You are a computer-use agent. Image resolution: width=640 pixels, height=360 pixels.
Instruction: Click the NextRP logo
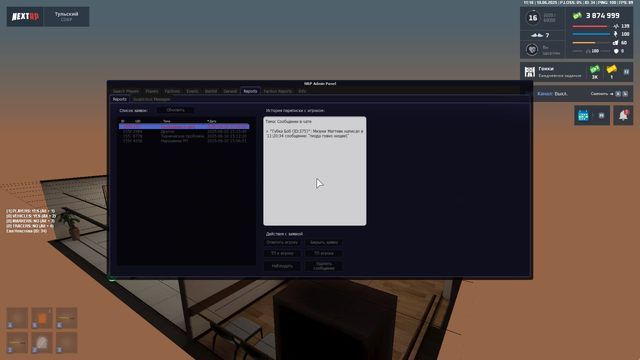click(25, 17)
